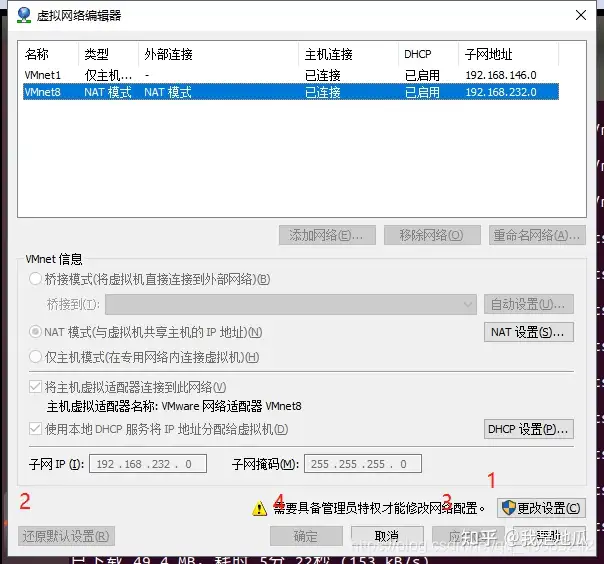Screen dimensions: 604x564
Task: Select the VMnet8 network row
Action: pyautogui.click(x=291, y=92)
